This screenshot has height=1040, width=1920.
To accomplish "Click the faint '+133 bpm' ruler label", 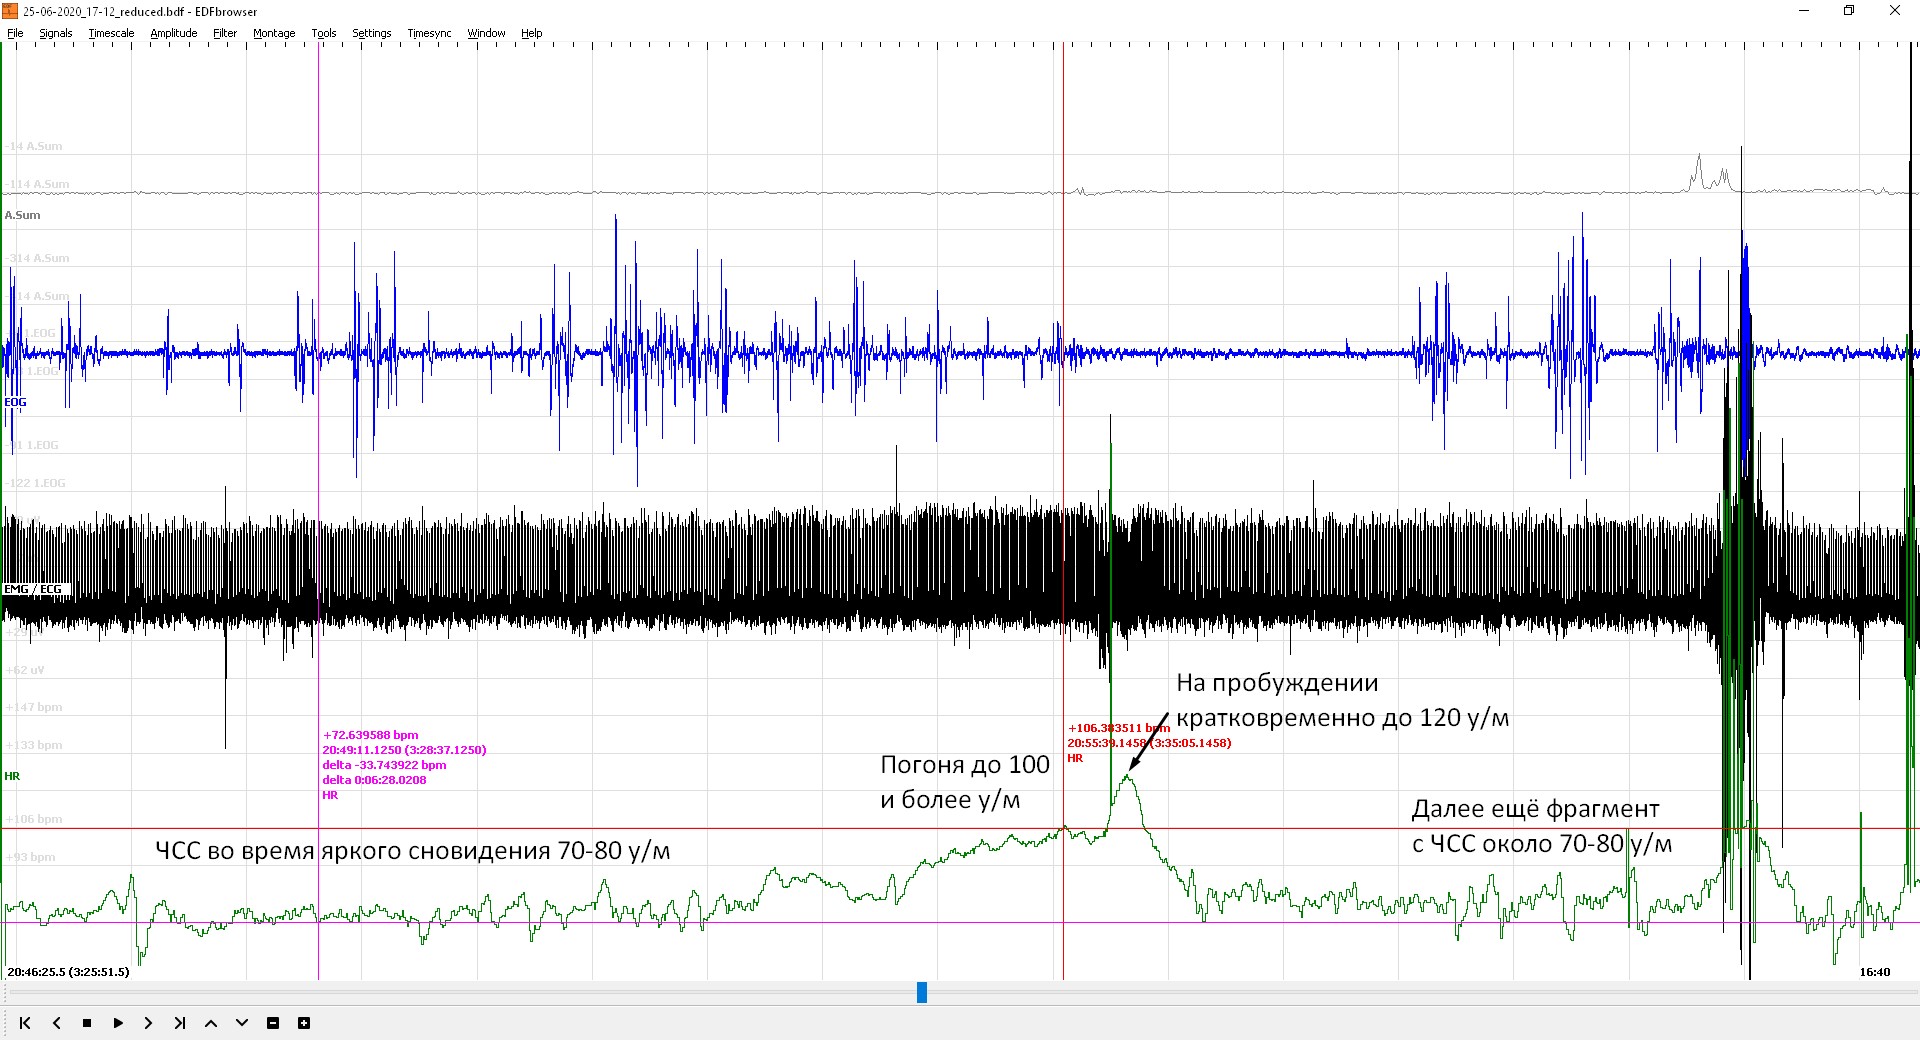I will (x=34, y=745).
